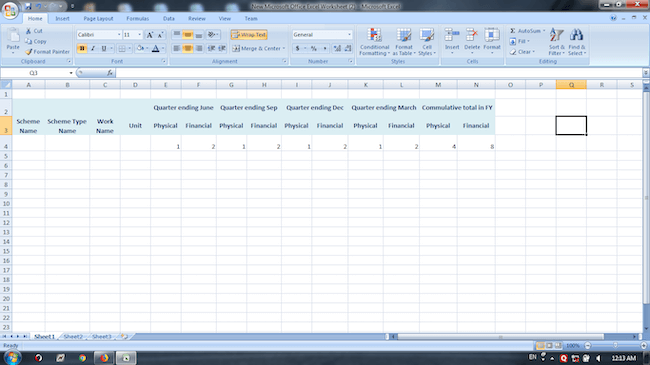Image resolution: width=650 pixels, height=365 pixels.
Task: Click the Cut scissors icon
Action: tap(28, 31)
